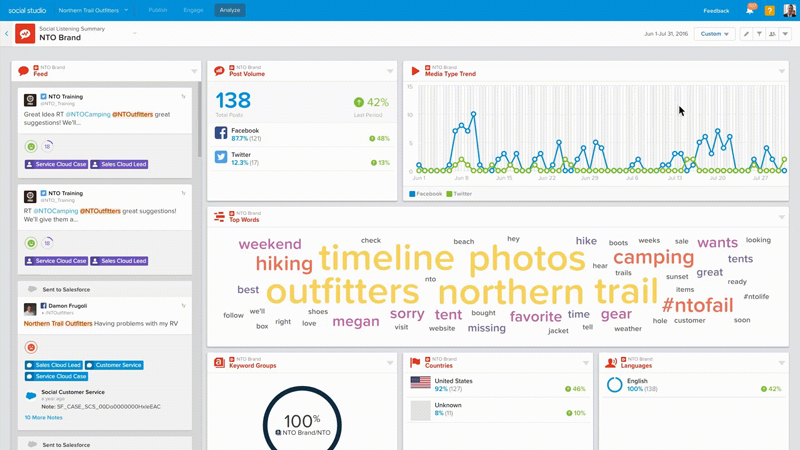Open the orange help question mark
800x450 pixels.
pos(769,11)
